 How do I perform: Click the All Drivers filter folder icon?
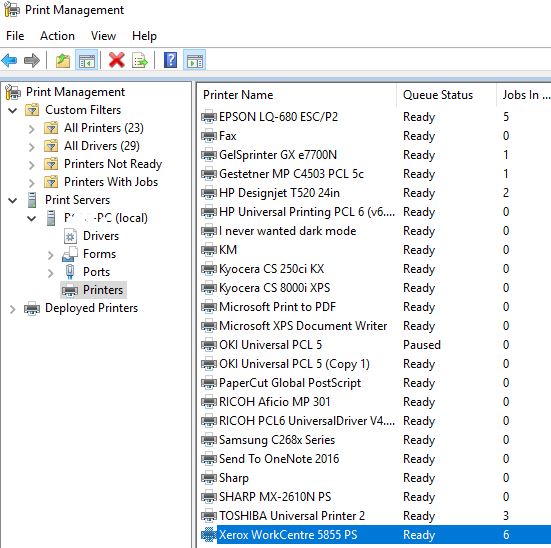coord(51,146)
